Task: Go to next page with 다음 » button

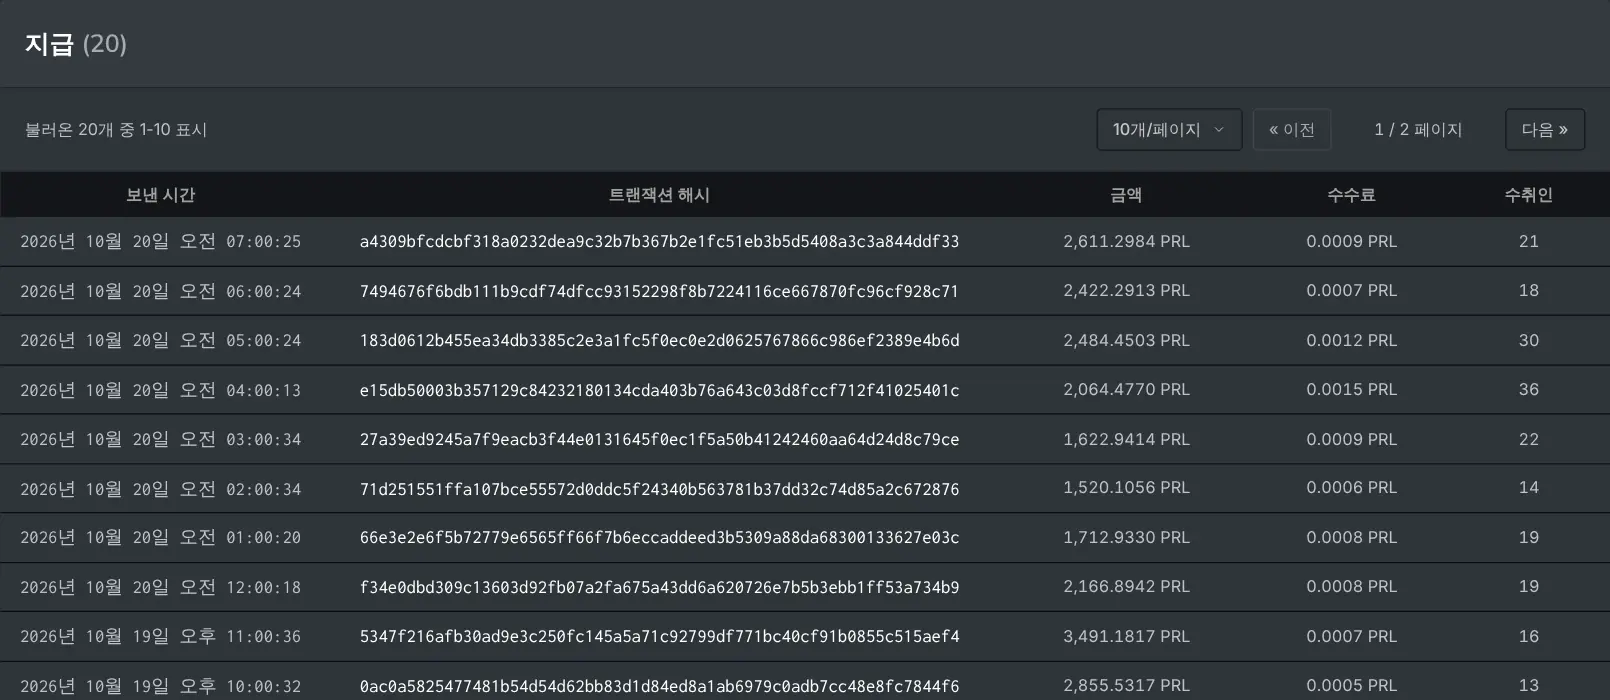Action: pos(1545,130)
